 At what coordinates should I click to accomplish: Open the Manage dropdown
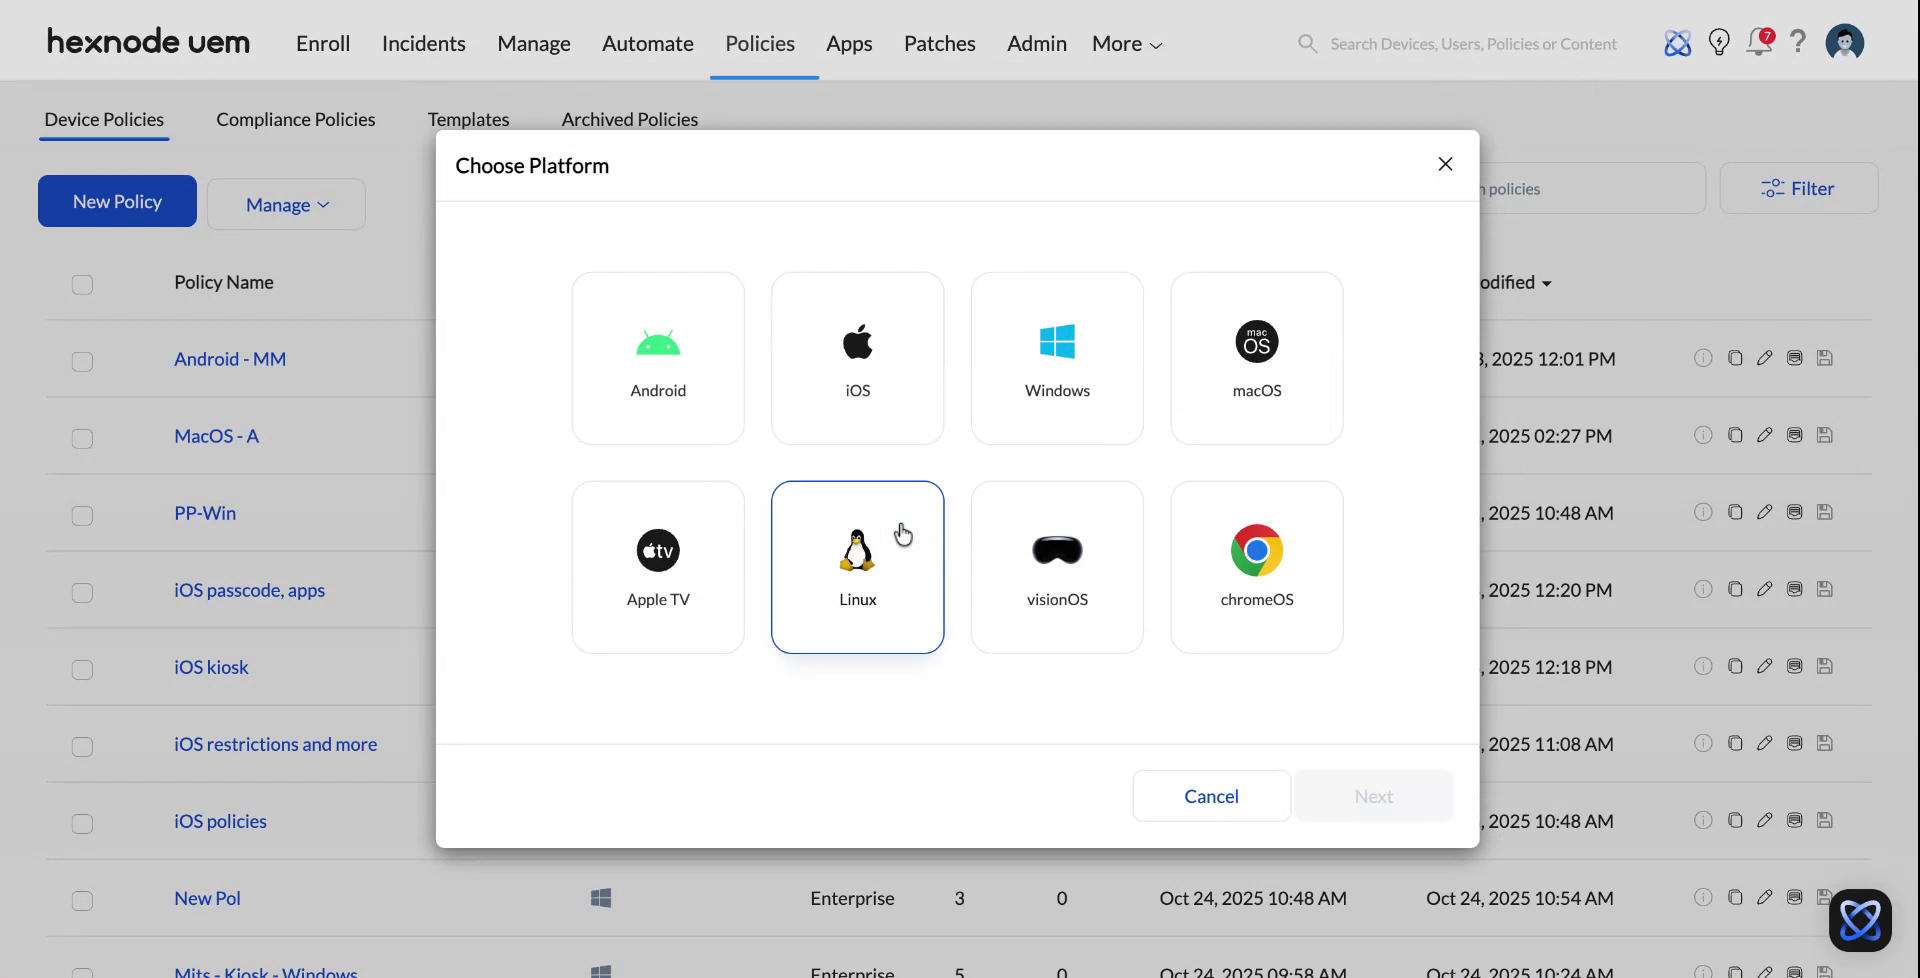point(286,204)
